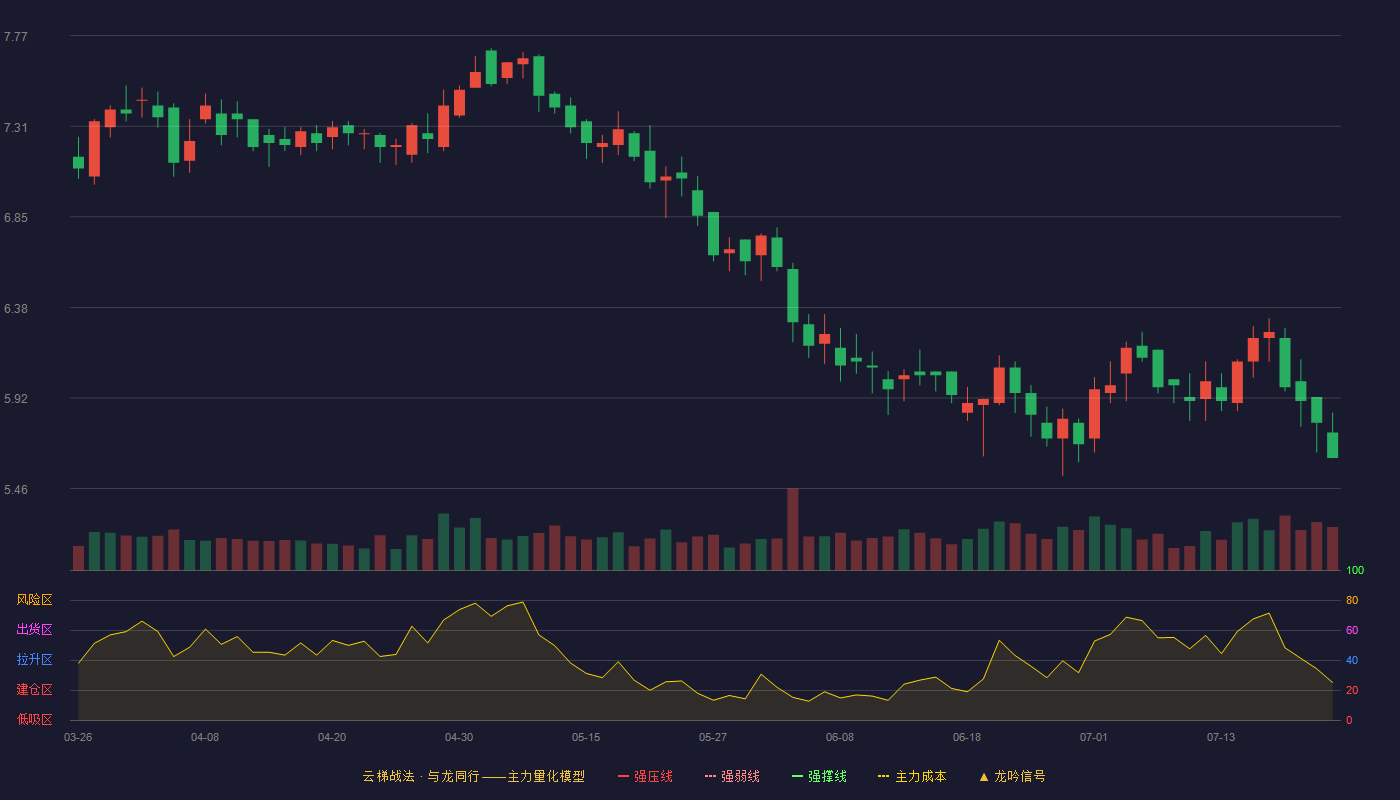The width and height of the screenshot is (1400, 800).
Task: Click the 低吸区 zone label
Action: coord(34,720)
